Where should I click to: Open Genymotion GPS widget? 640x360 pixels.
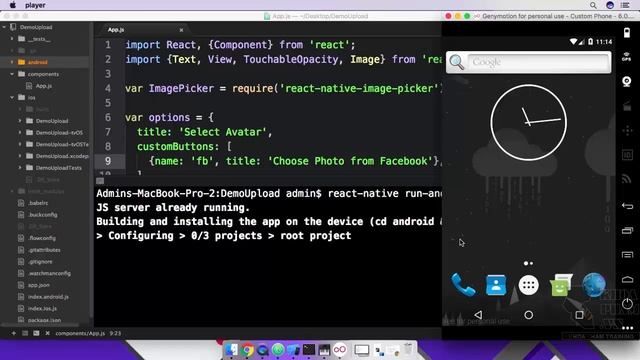627,57
